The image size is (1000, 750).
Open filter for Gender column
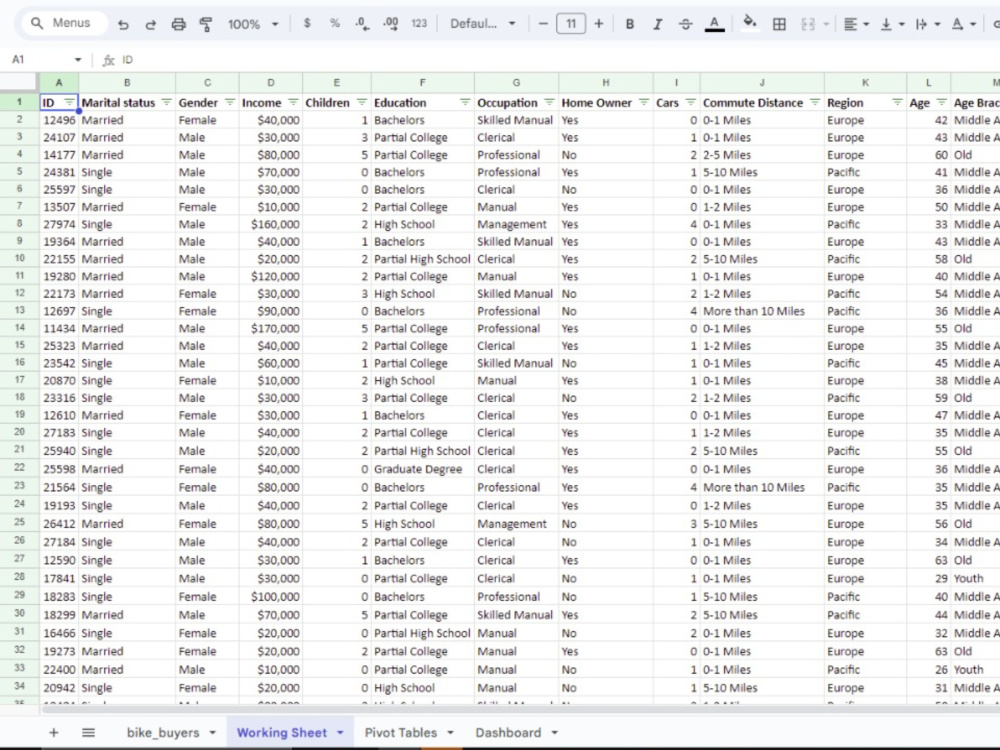click(x=230, y=103)
